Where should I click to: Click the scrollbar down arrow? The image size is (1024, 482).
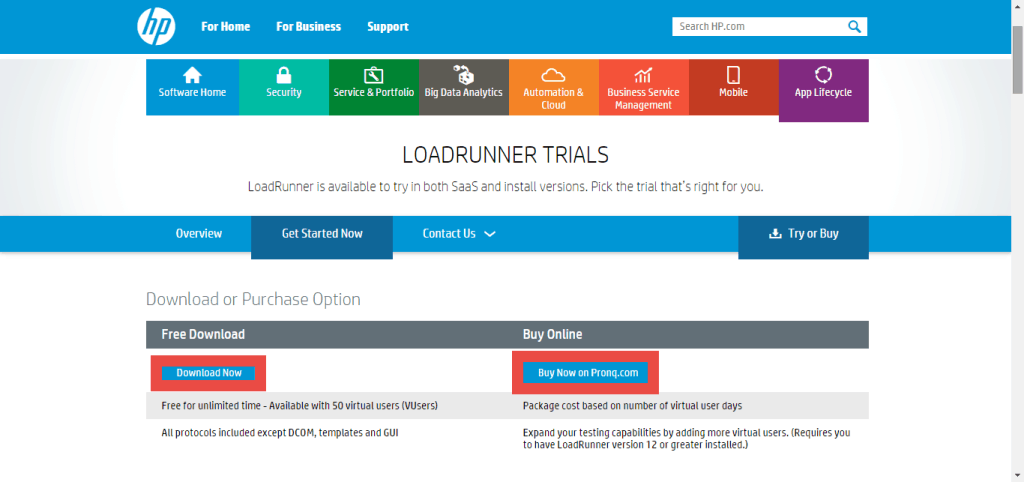click(1017, 476)
